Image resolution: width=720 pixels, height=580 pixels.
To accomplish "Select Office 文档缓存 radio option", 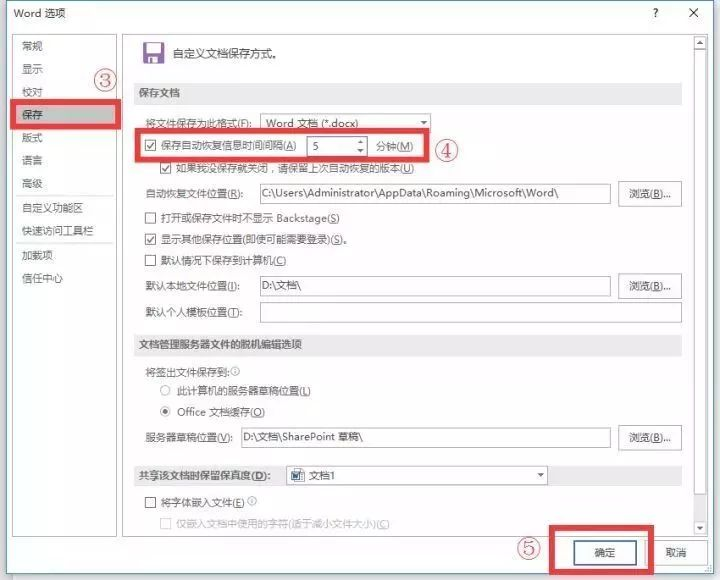I will click(165, 411).
